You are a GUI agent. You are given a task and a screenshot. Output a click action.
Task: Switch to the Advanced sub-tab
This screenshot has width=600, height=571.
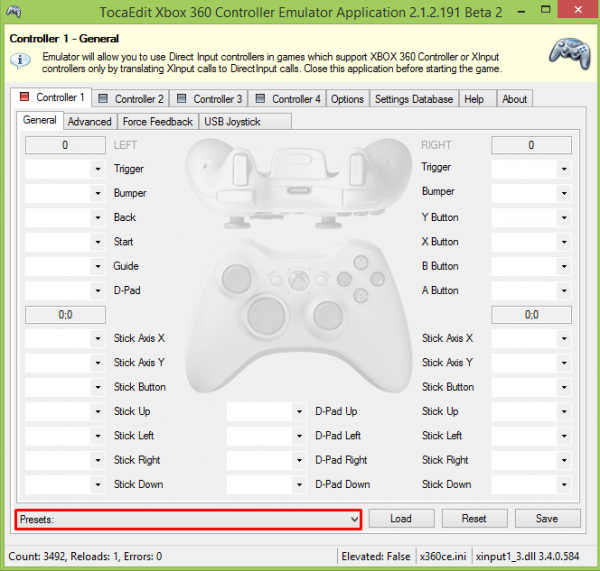90,121
